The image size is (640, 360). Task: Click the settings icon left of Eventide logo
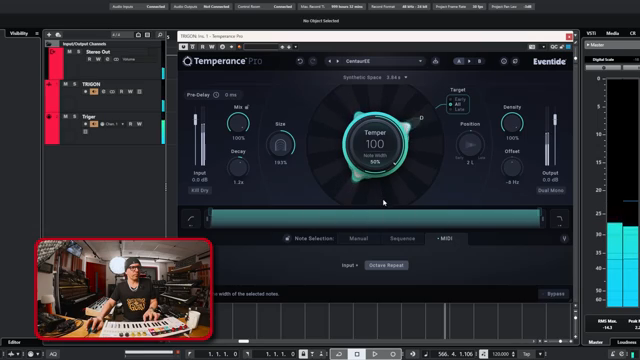515,61
